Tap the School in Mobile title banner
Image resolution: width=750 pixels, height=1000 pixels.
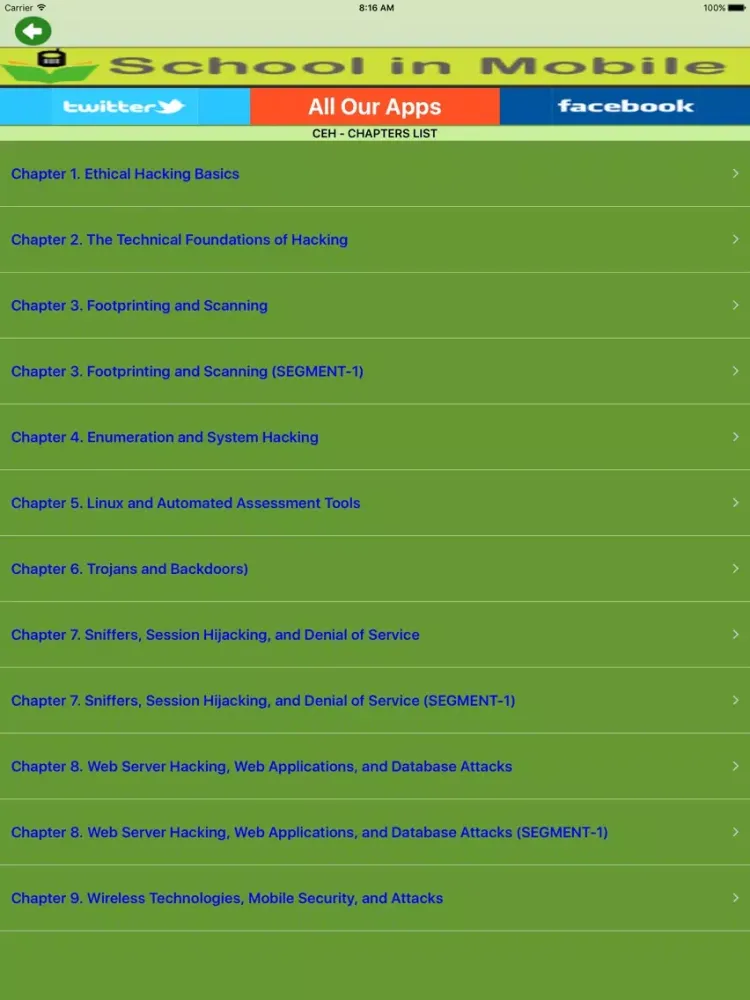375,66
